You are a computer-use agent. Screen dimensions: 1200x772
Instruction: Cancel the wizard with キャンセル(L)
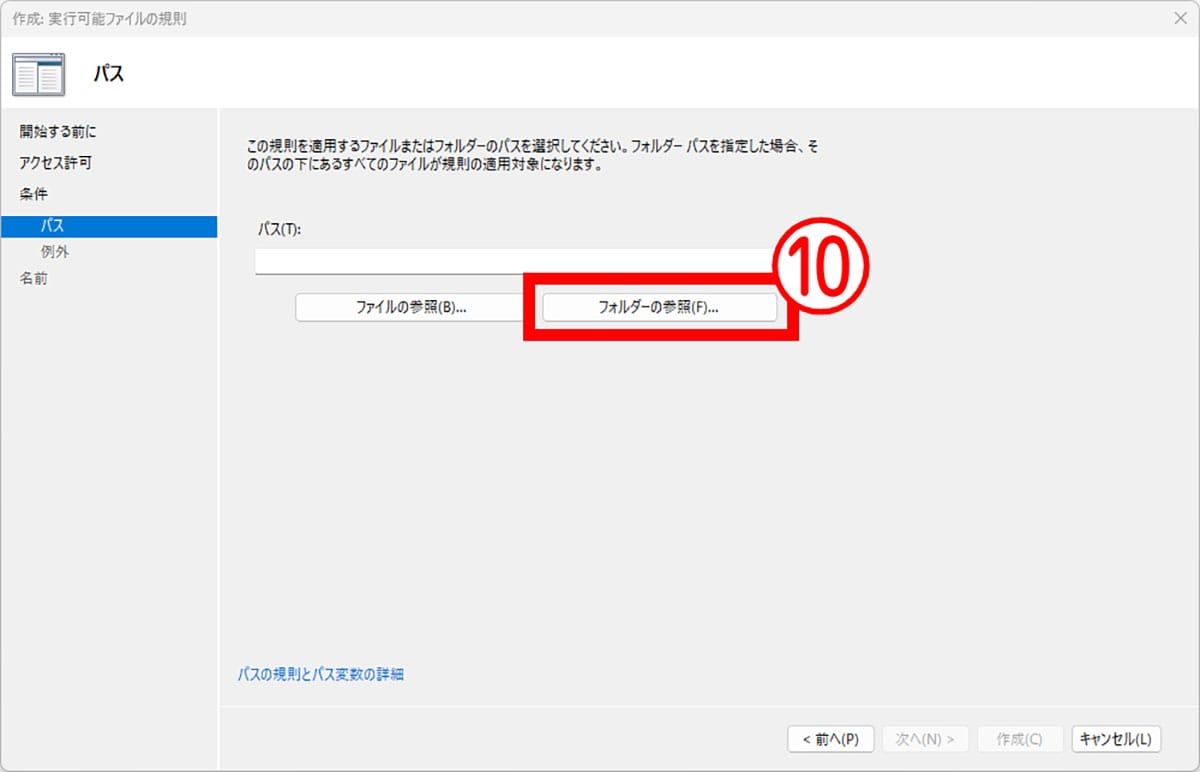pyautogui.click(x=1116, y=739)
